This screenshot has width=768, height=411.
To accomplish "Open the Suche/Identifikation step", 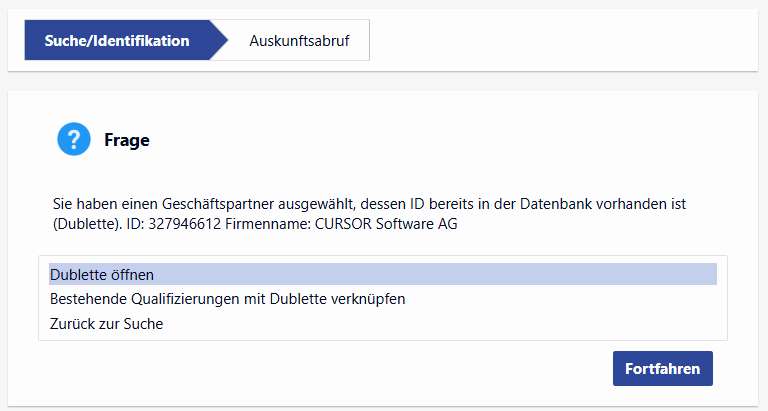I will (x=117, y=41).
